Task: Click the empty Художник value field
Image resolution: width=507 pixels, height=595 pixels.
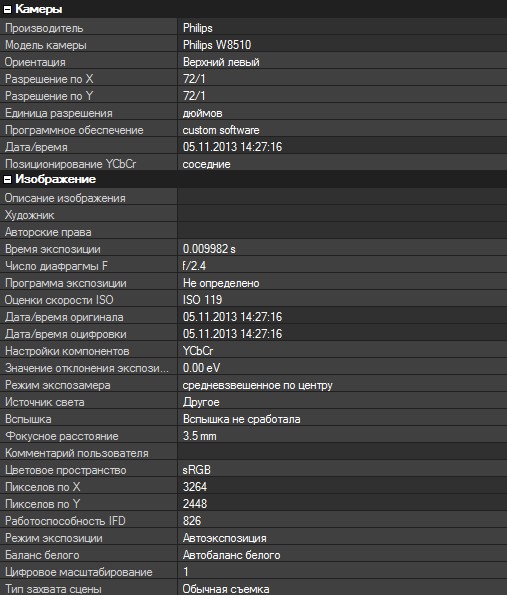Action: click(x=342, y=215)
